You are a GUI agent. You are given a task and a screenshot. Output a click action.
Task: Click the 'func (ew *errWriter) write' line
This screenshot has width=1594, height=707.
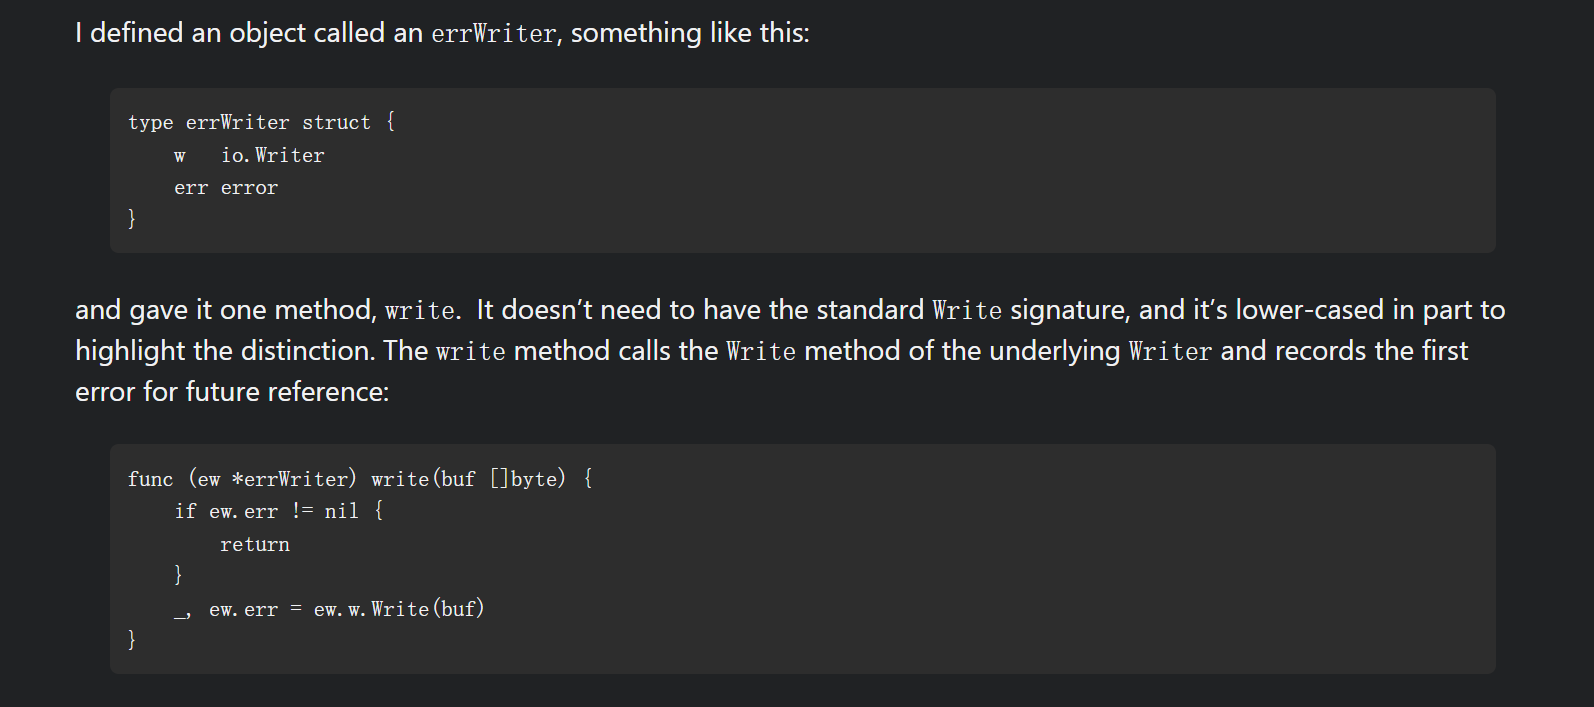[x=360, y=479]
